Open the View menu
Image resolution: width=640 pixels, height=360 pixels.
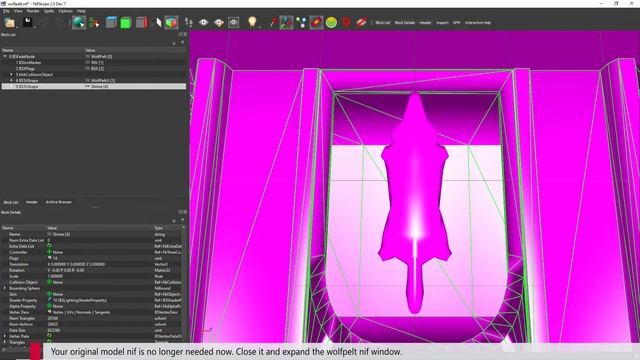tap(18, 11)
